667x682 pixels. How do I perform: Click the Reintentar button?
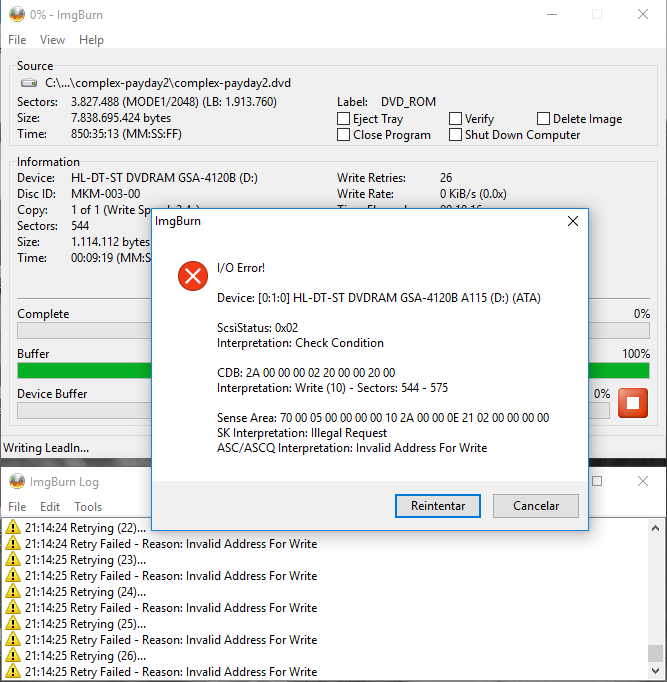[438, 506]
